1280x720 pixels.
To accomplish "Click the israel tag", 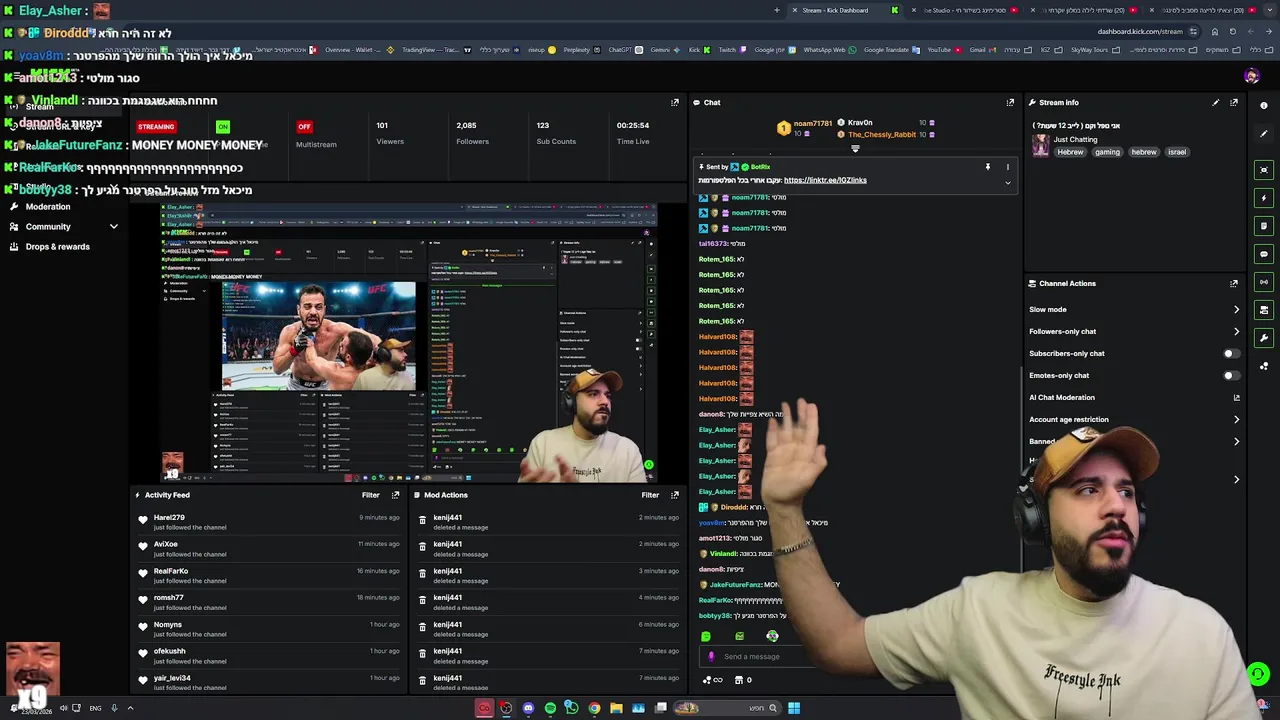I will 1177,152.
